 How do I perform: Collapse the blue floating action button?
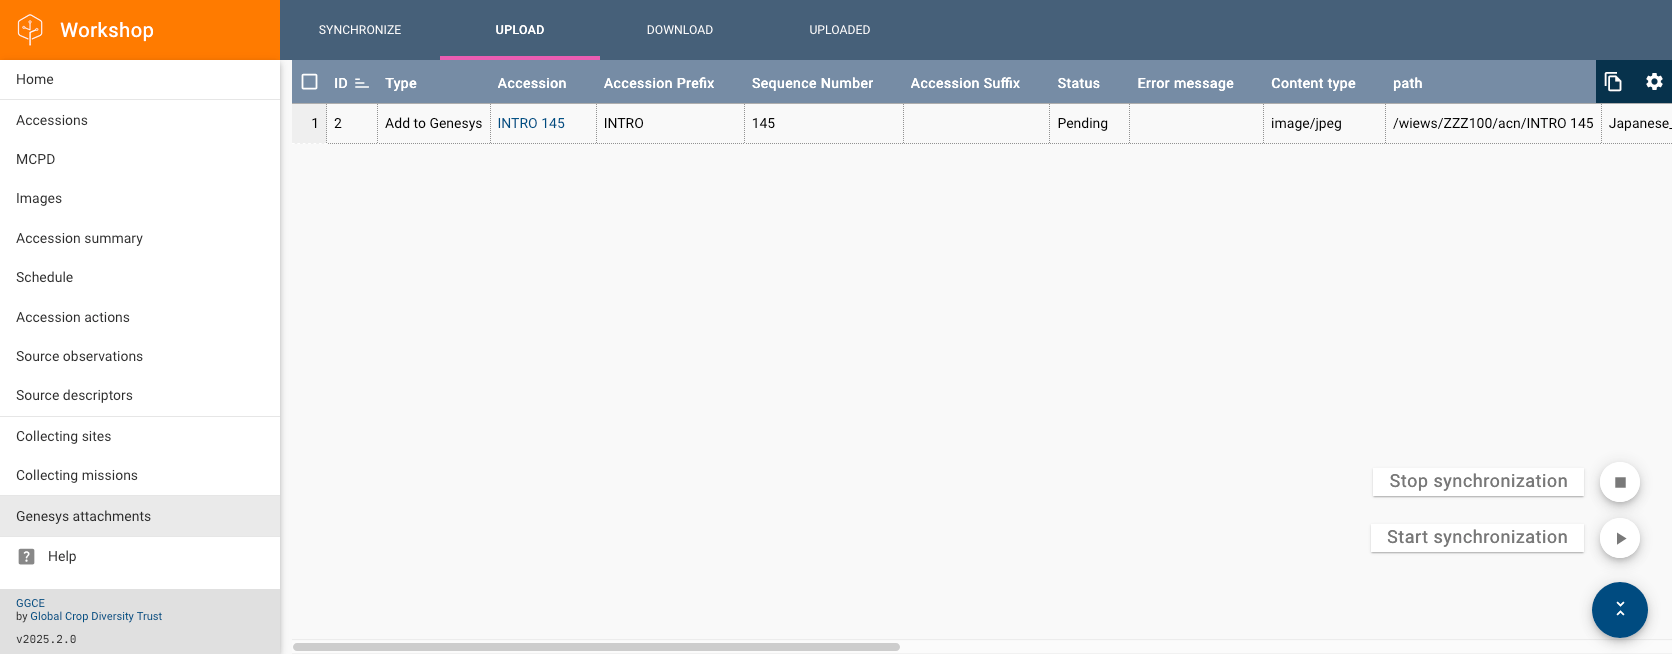1619,609
